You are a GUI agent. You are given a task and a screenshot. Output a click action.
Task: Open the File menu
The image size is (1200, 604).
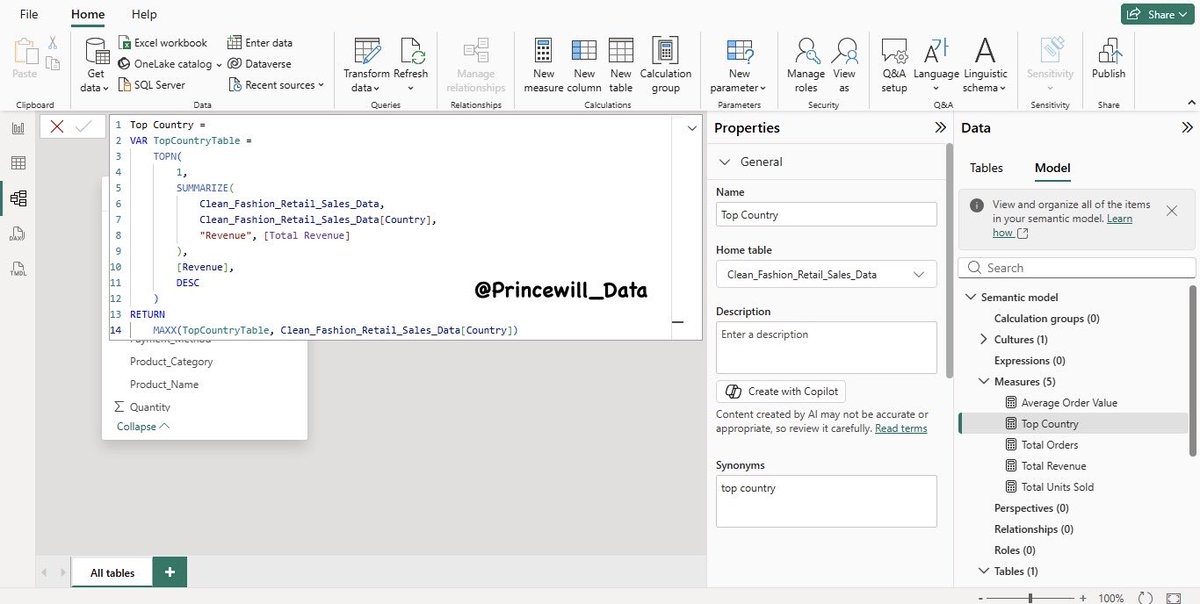tap(29, 15)
